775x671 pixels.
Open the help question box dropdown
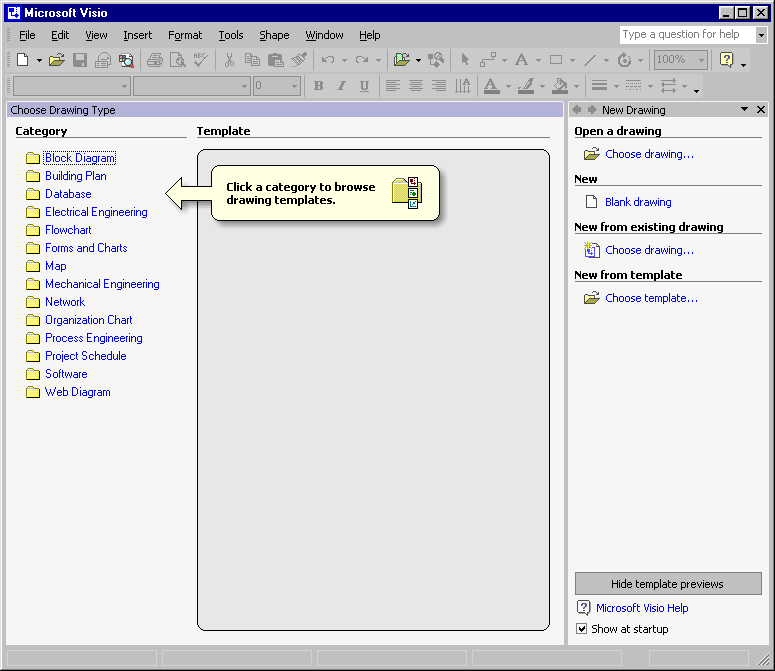(761, 35)
